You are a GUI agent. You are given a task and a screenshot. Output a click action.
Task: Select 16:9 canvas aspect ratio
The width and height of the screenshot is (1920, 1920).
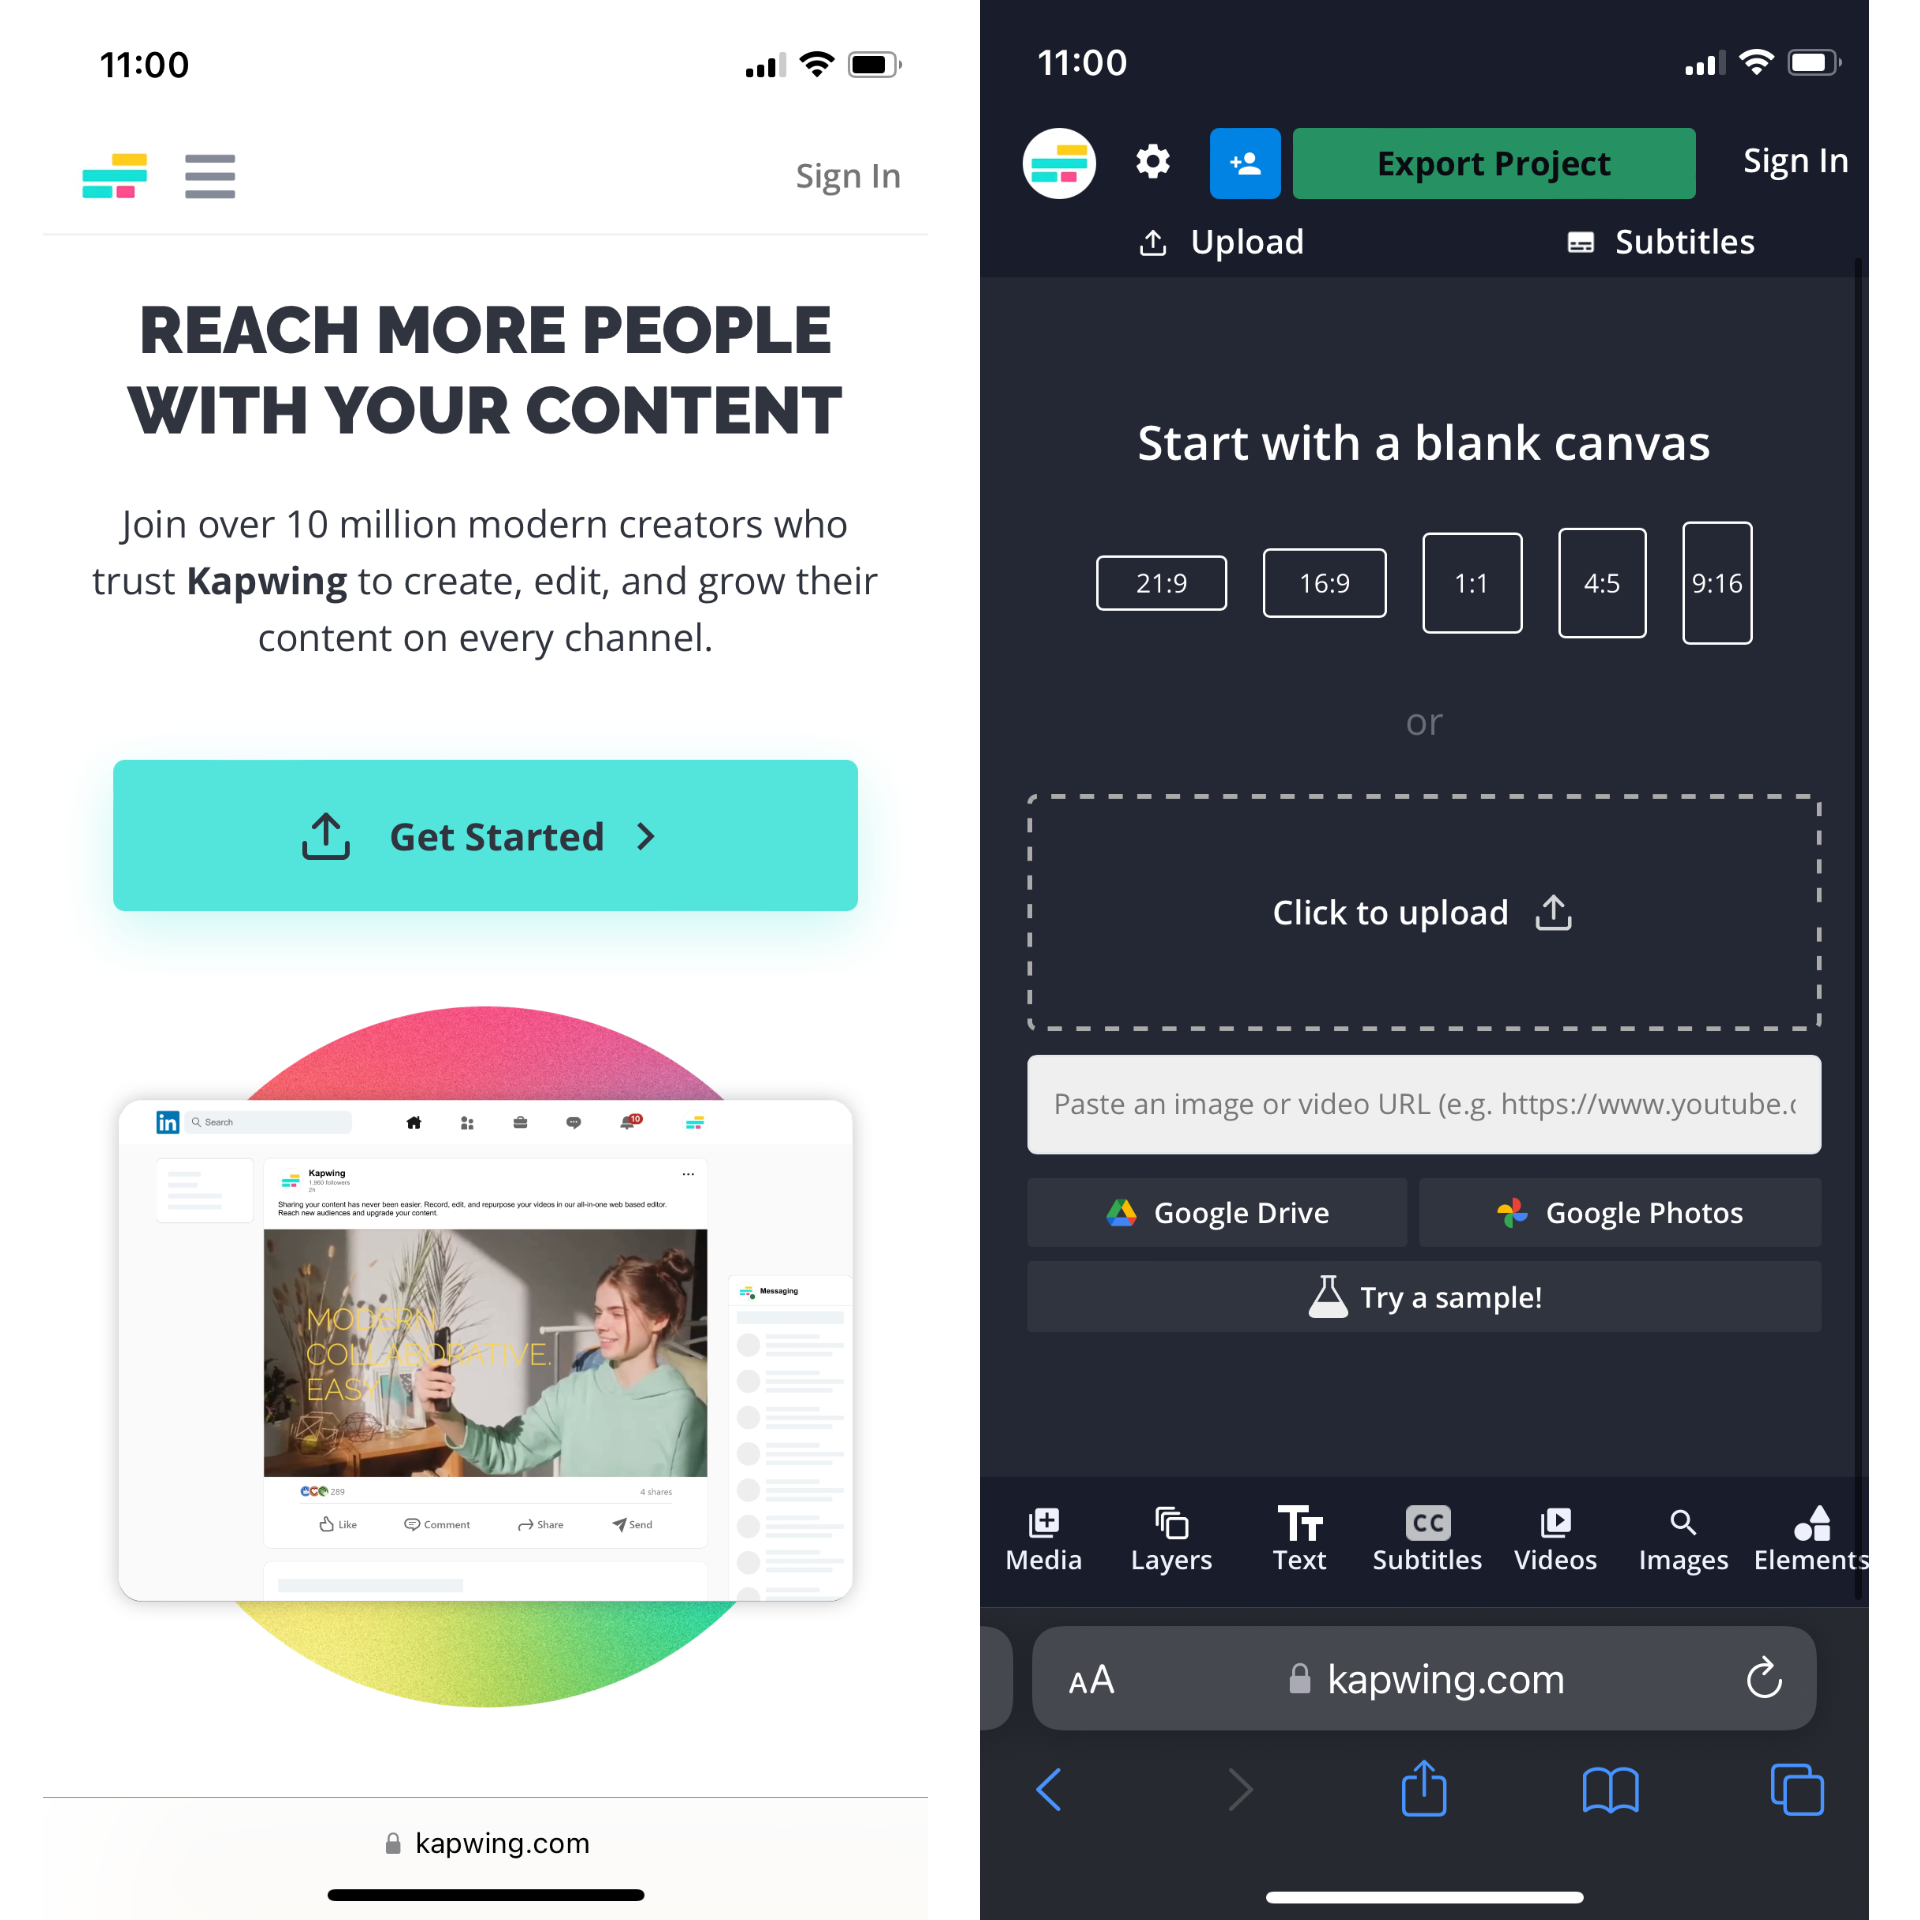[1322, 582]
